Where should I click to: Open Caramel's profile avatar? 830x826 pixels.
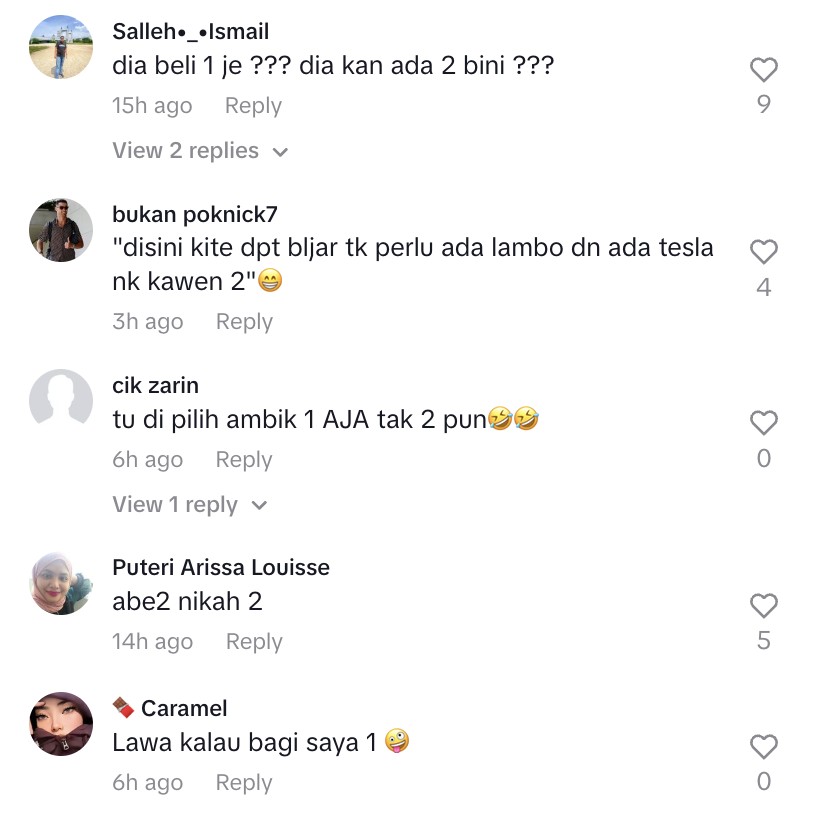point(61,724)
